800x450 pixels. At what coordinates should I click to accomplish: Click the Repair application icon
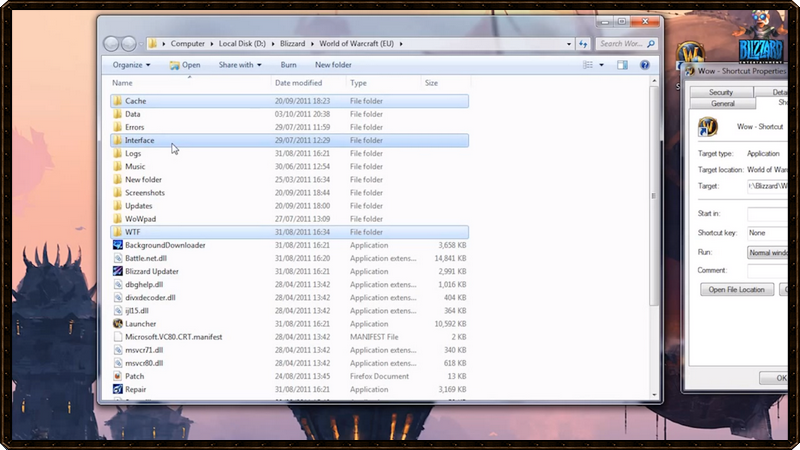[x=117, y=389]
